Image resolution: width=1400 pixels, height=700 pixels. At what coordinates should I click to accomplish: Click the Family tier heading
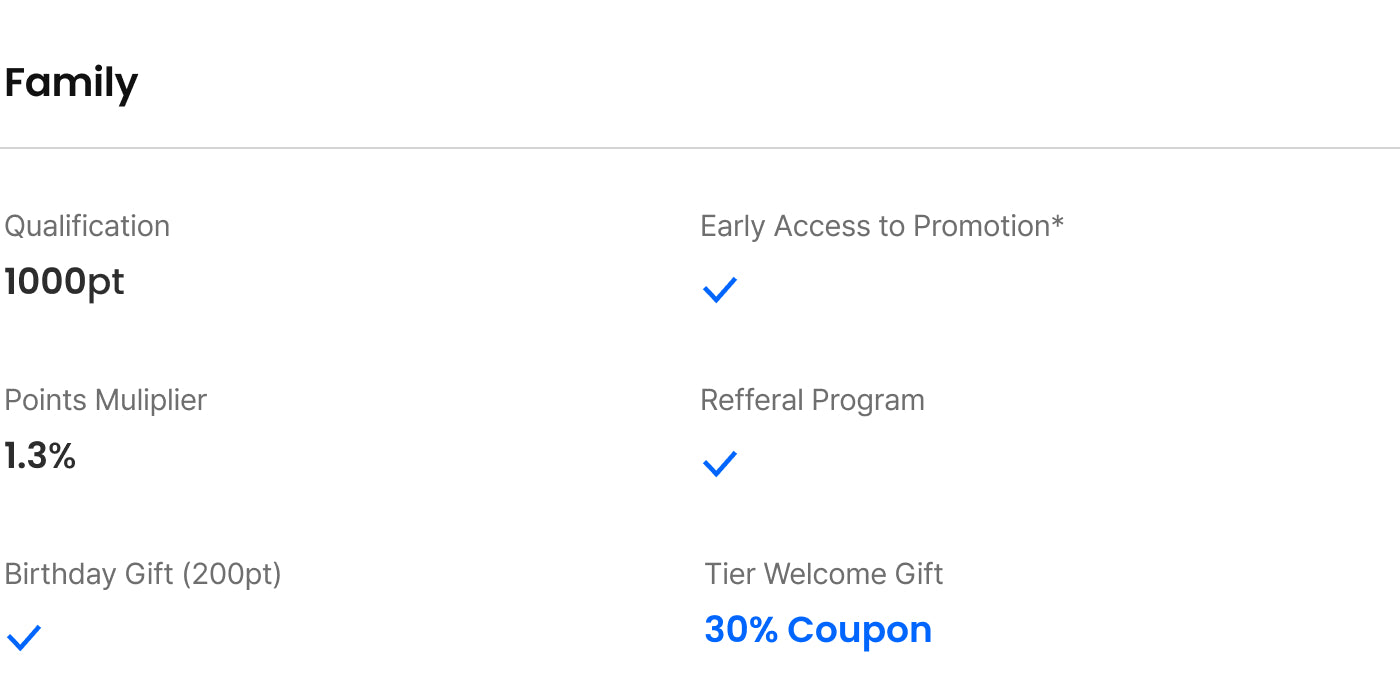point(71,82)
